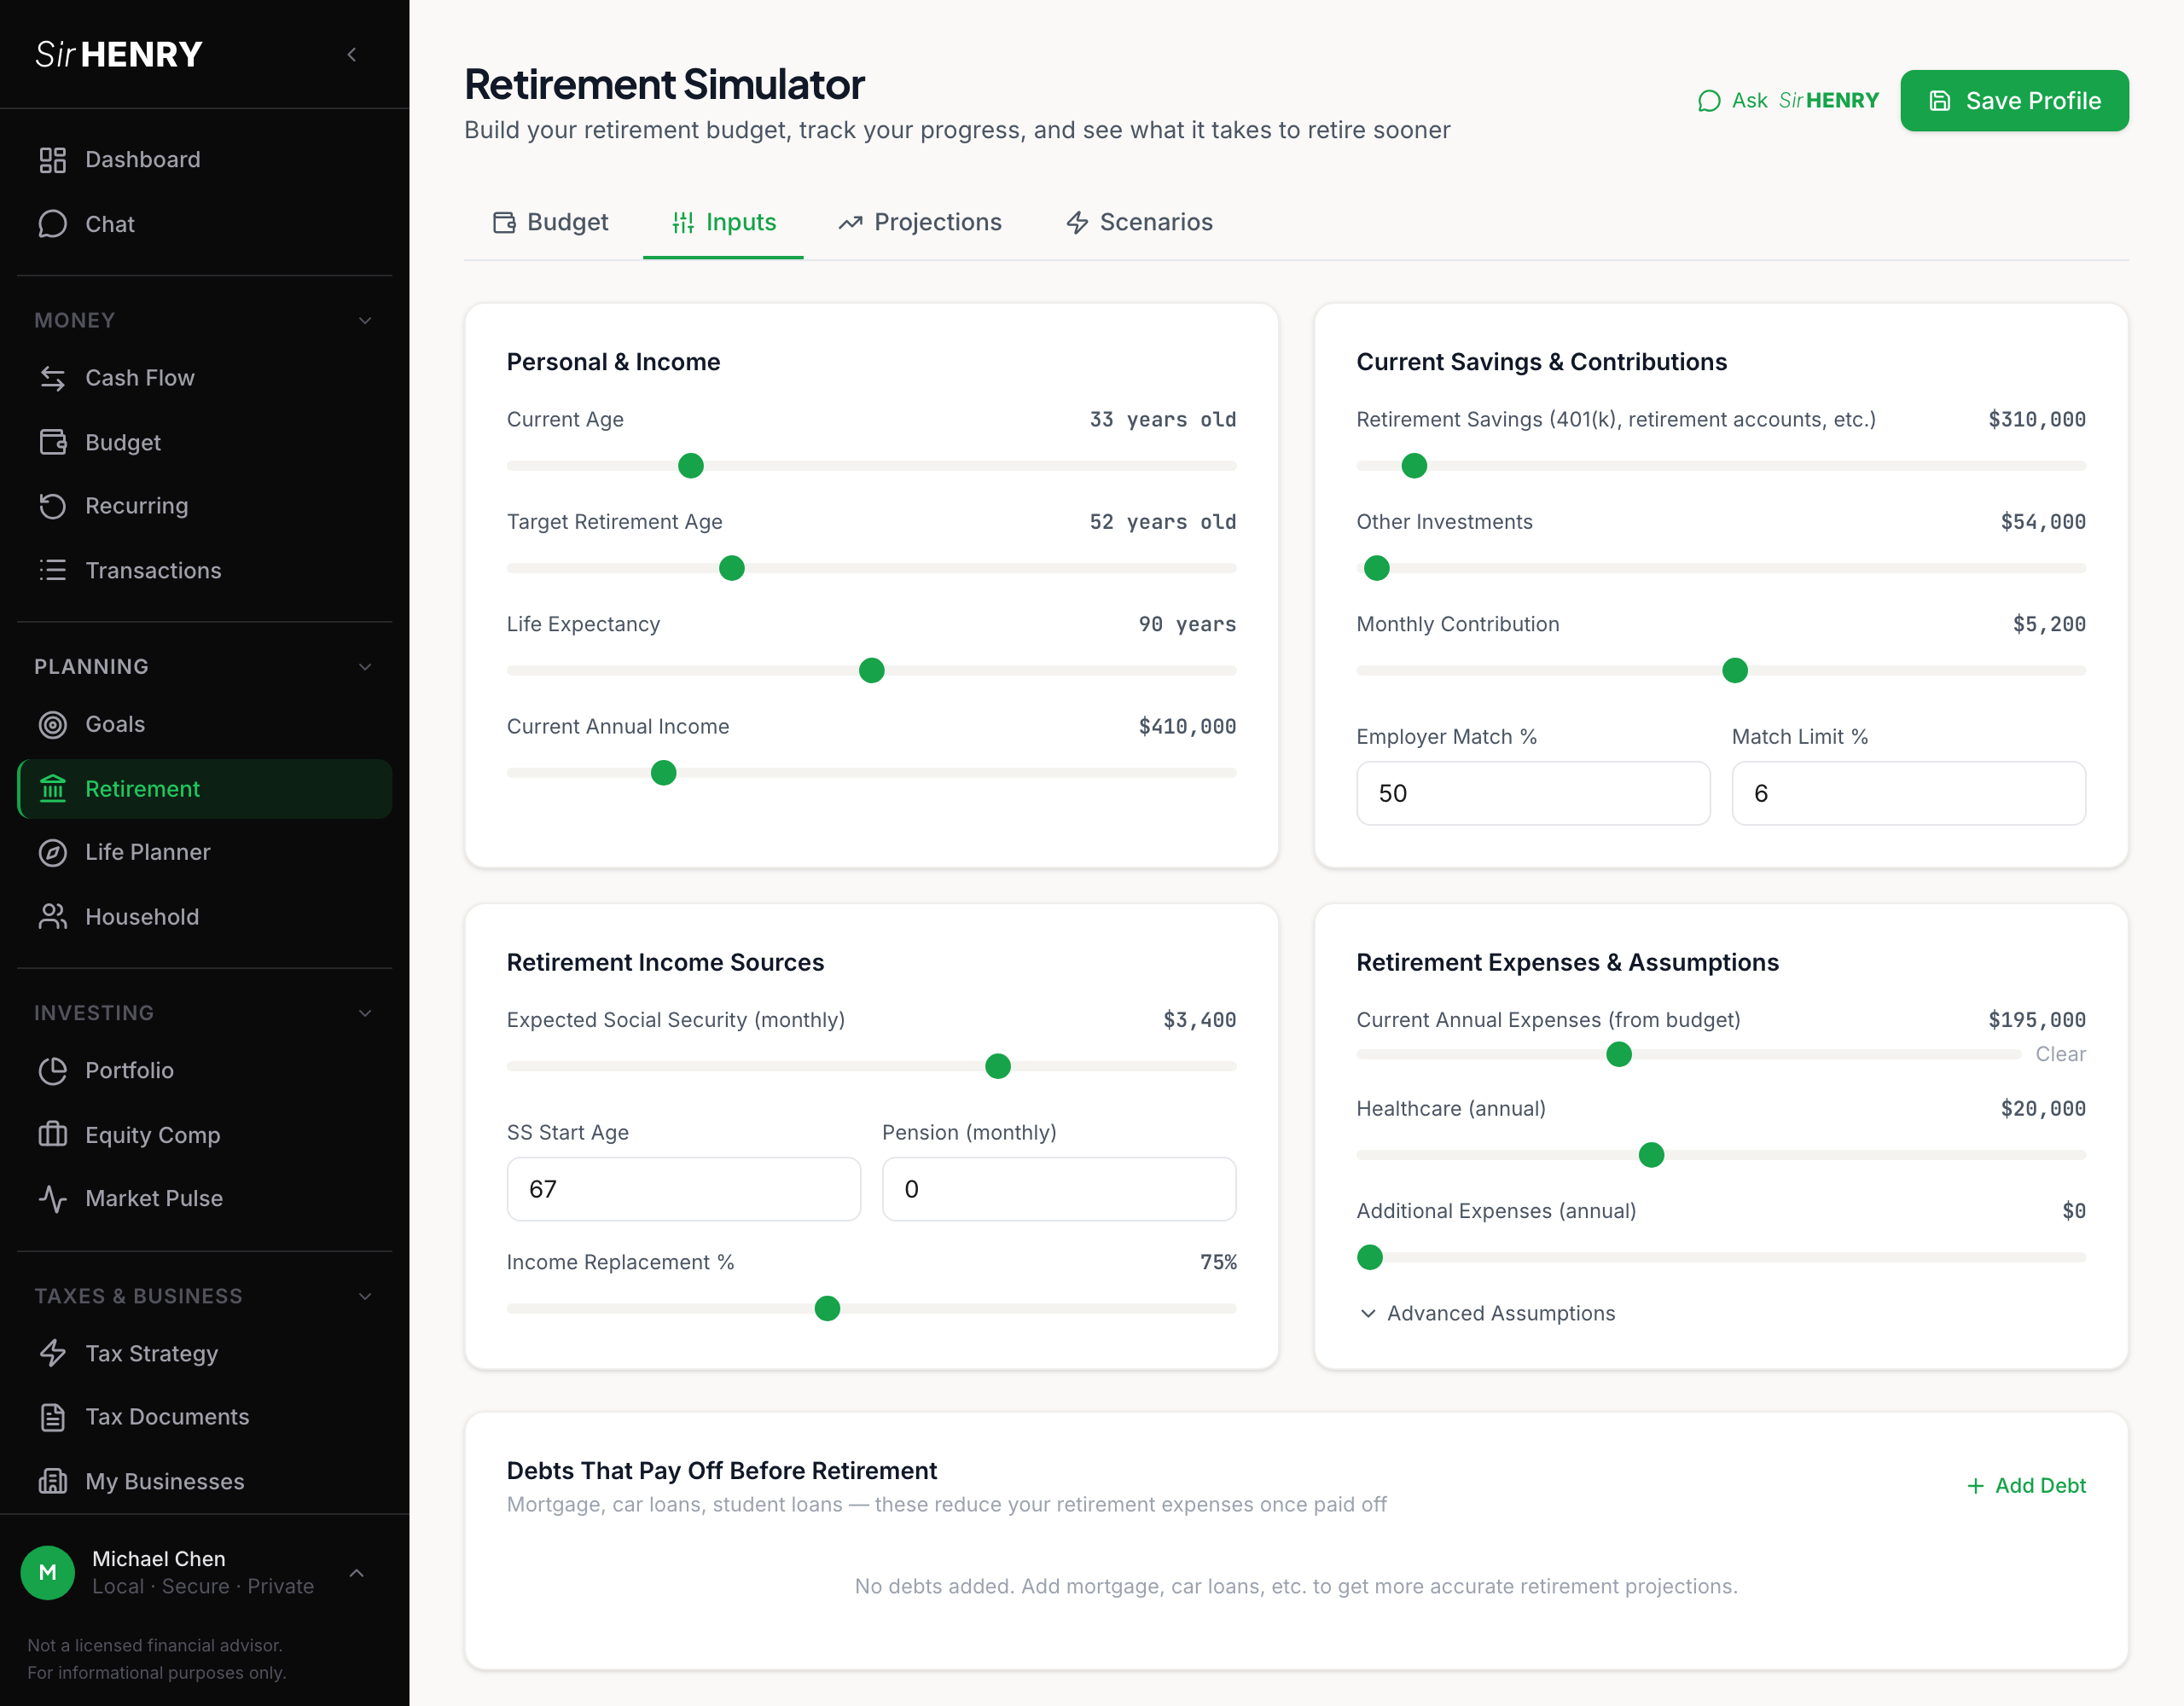Viewport: 2184px width, 1706px height.
Task: Open the Goals planning icon
Action: coord(53,724)
